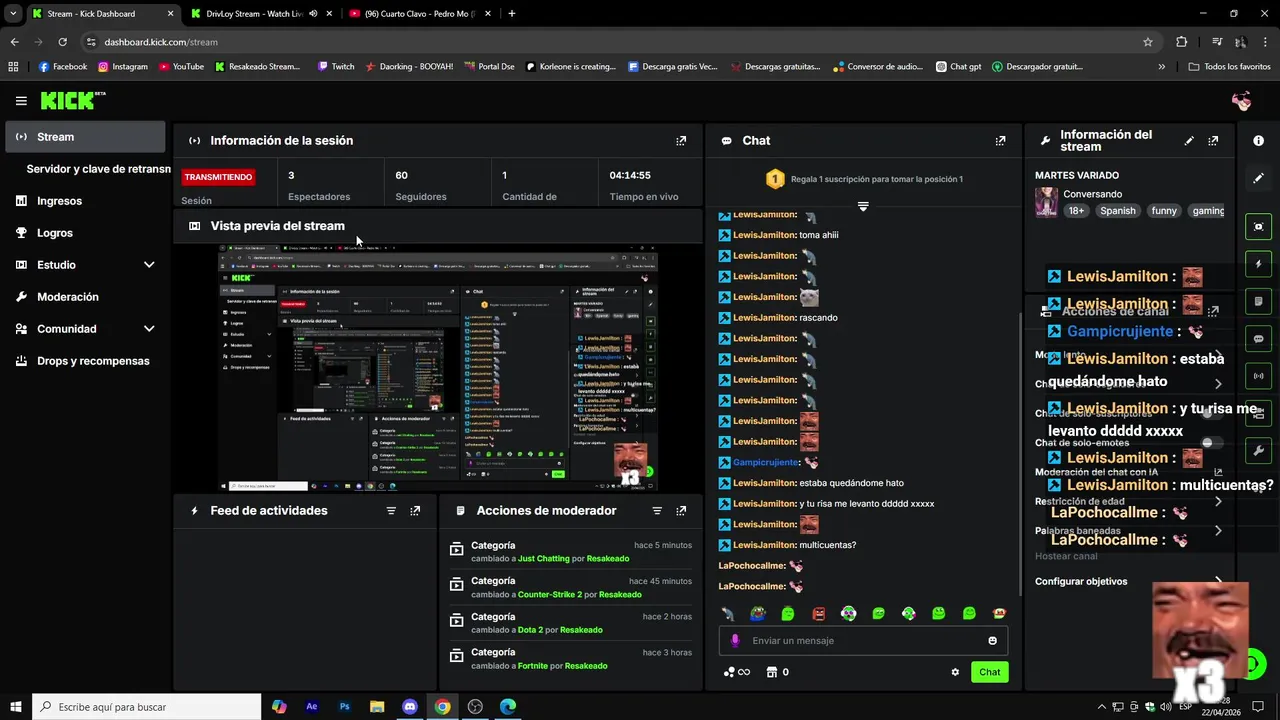
Task: Open Palabras baneadas chevron
Action: 1218,530
